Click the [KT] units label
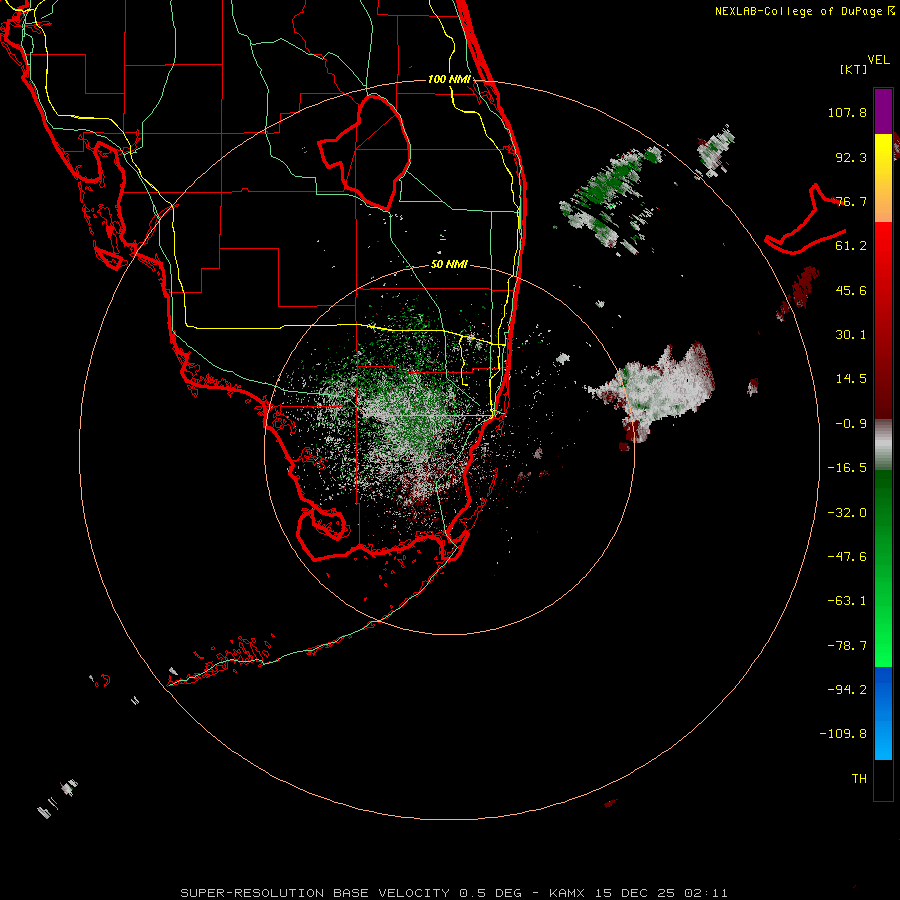The width and height of the screenshot is (900, 900). tap(854, 69)
